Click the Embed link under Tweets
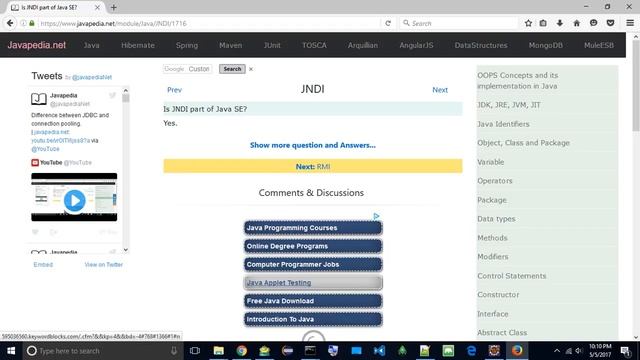Image resolution: width=640 pixels, height=360 pixels. pos(43,264)
